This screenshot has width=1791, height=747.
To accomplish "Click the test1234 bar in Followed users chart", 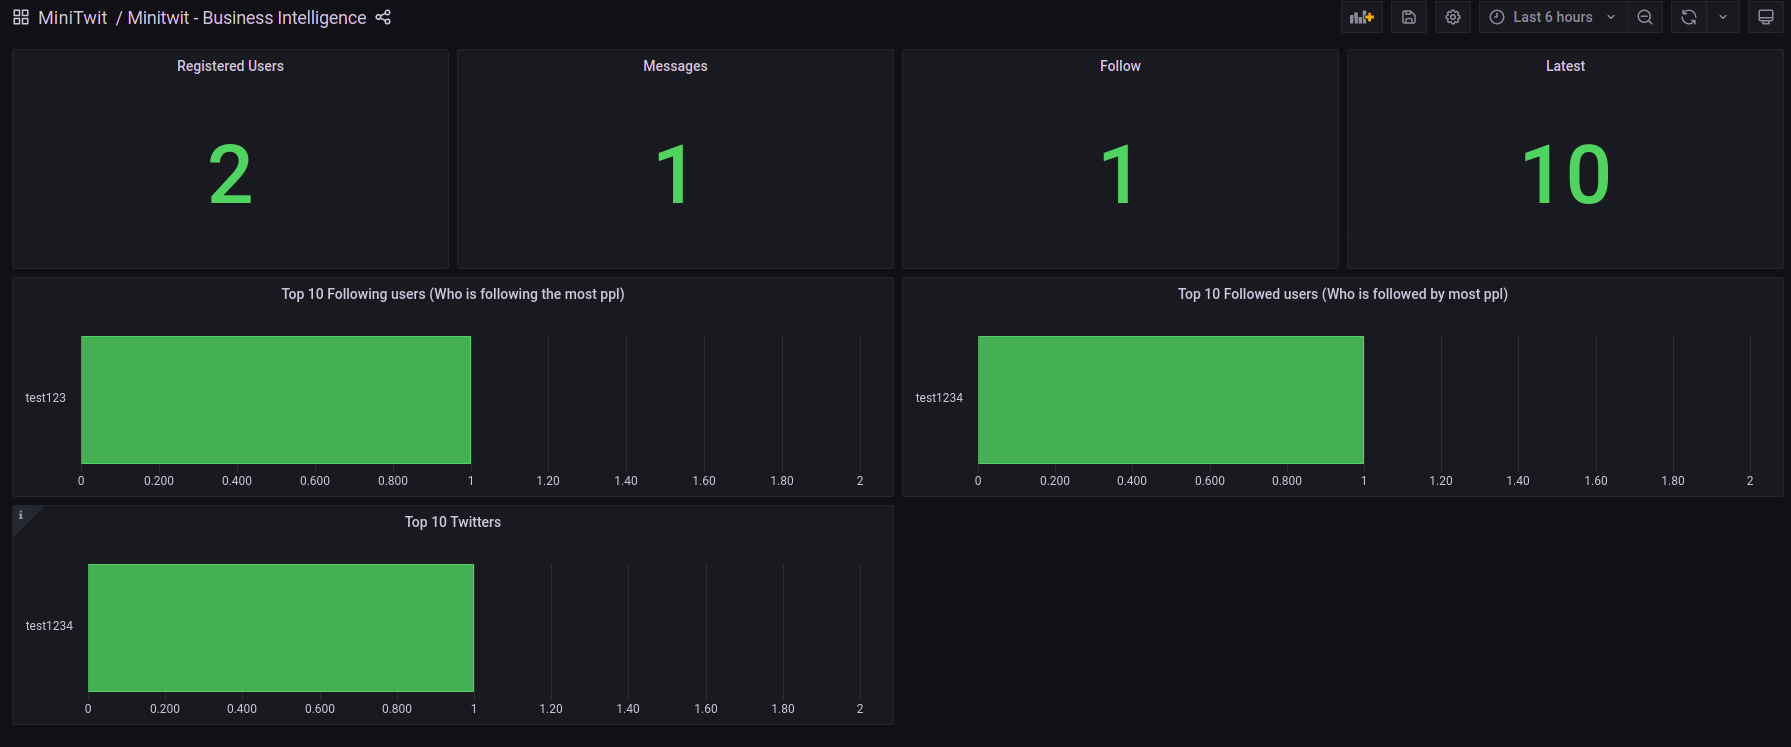I will [1171, 400].
